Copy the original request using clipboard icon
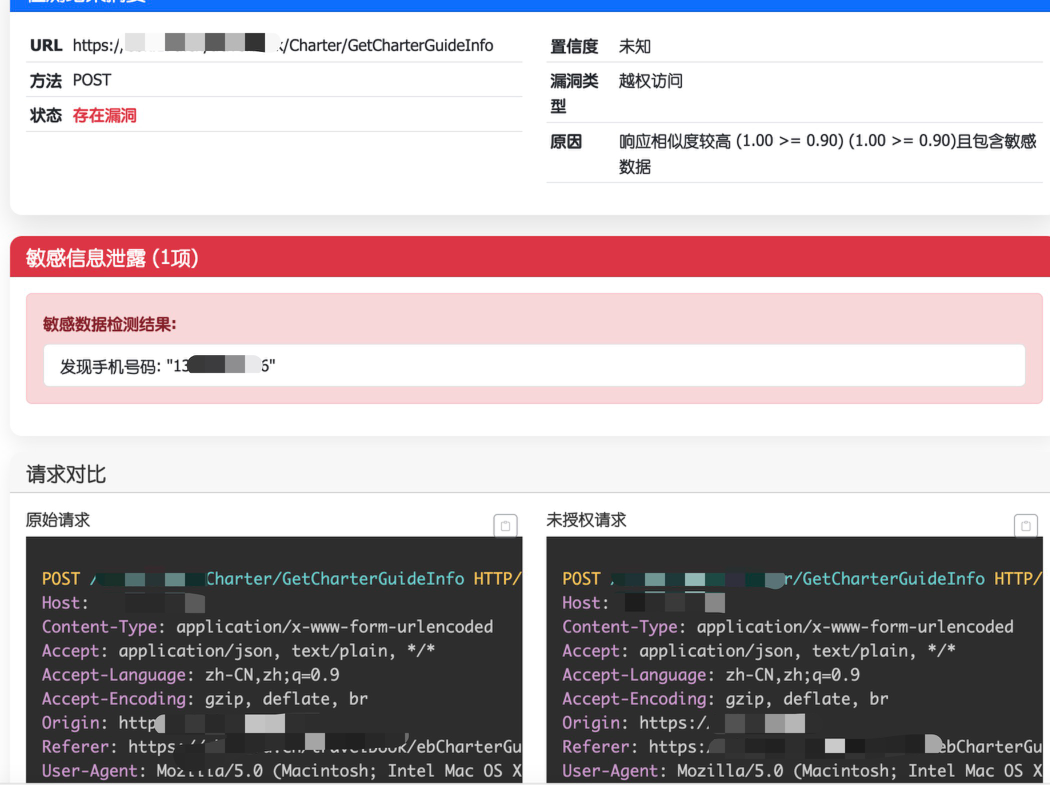 click(x=505, y=526)
